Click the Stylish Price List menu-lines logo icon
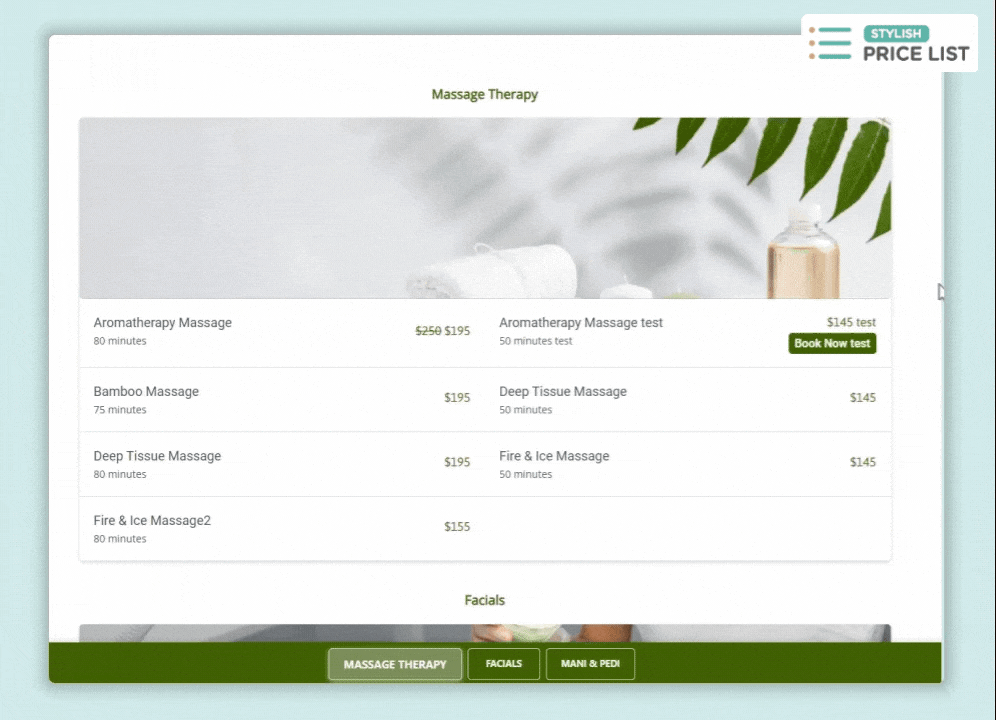Viewport: 996px width, 720px height. [x=830, y=43]
